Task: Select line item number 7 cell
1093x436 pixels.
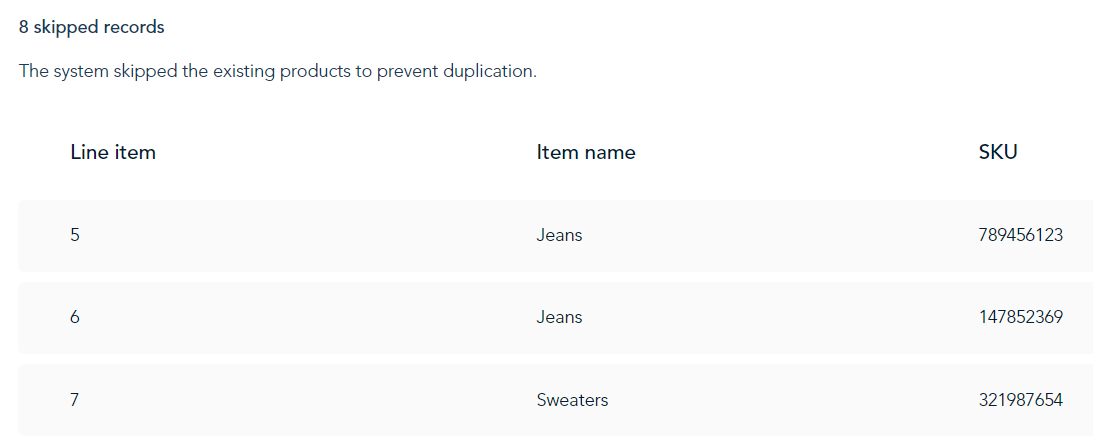Action: (75, 400)
